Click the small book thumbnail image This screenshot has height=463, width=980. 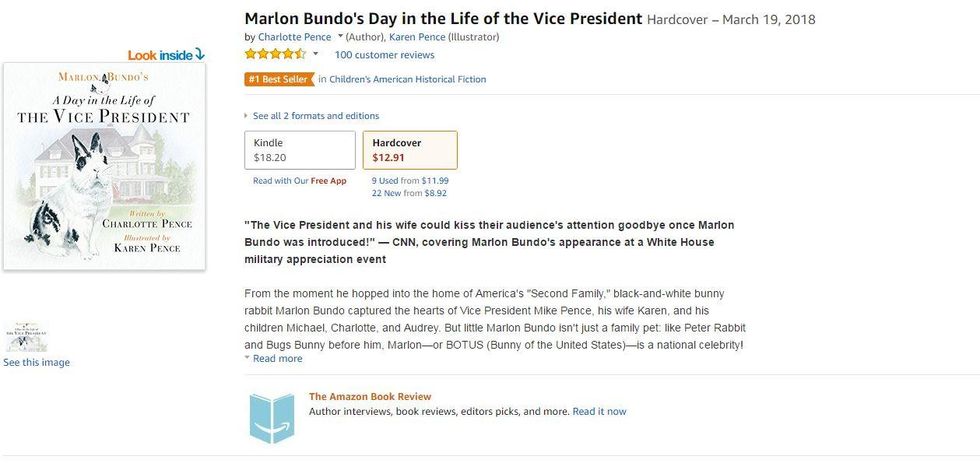pyautogui.click(x=26, y=337)
